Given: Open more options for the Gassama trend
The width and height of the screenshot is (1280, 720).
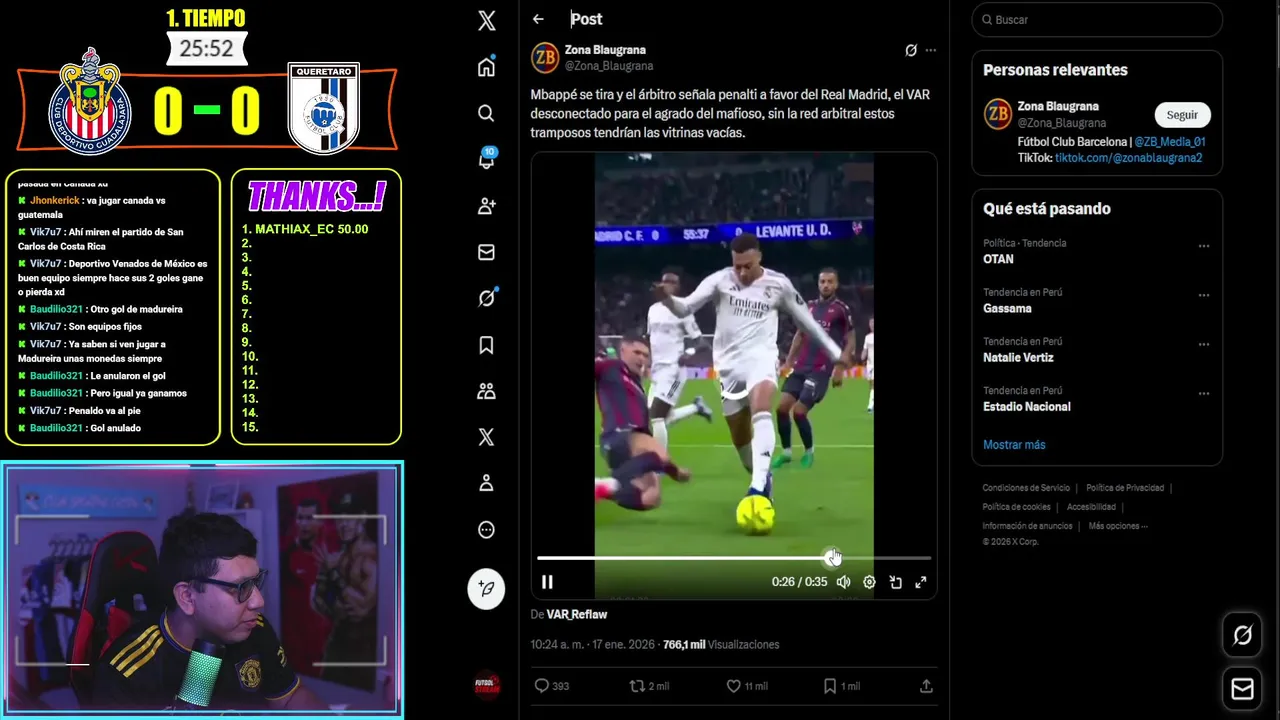Looking at the screenshot, I should 1204,296.
